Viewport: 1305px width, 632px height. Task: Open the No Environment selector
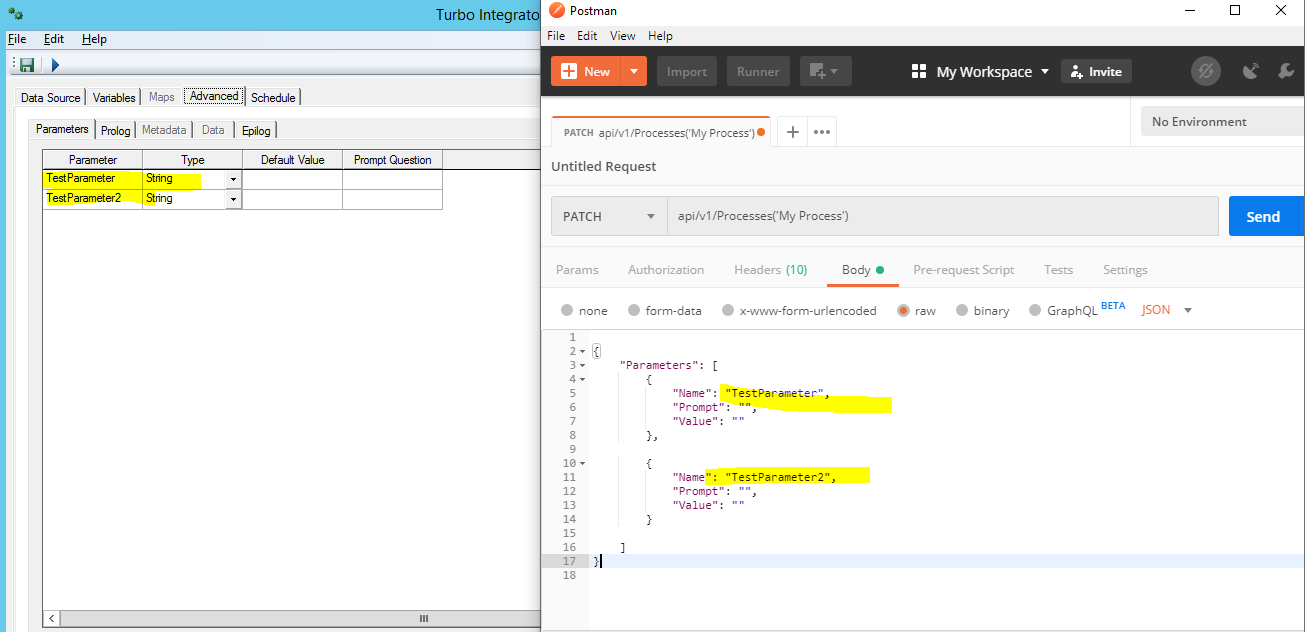(x=1222, y=121)
